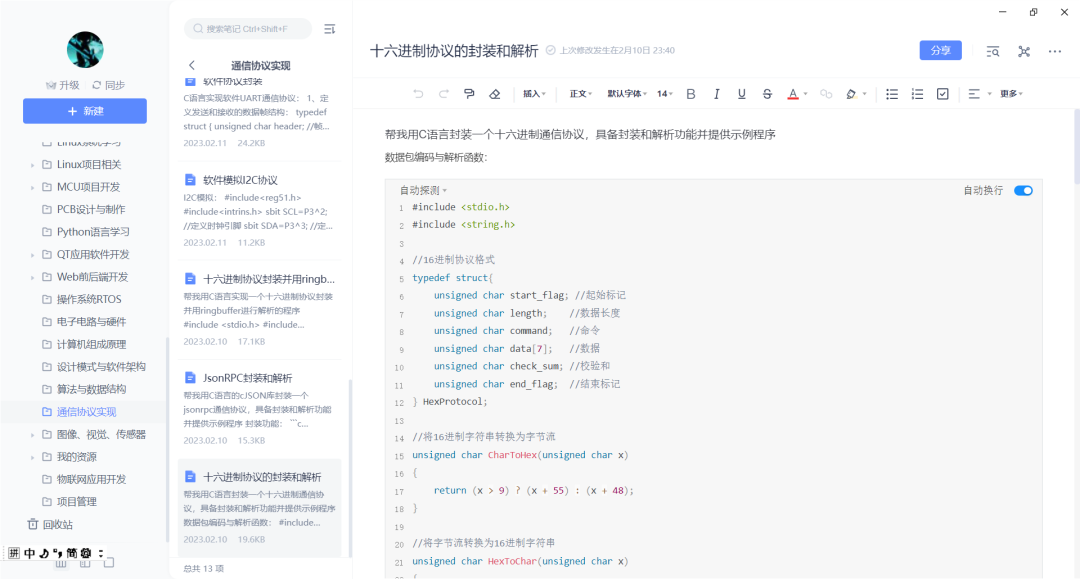Open the font size 14 dropdown
The image size is (1080, 579).
pyautogui.click(x=665, y=94)
